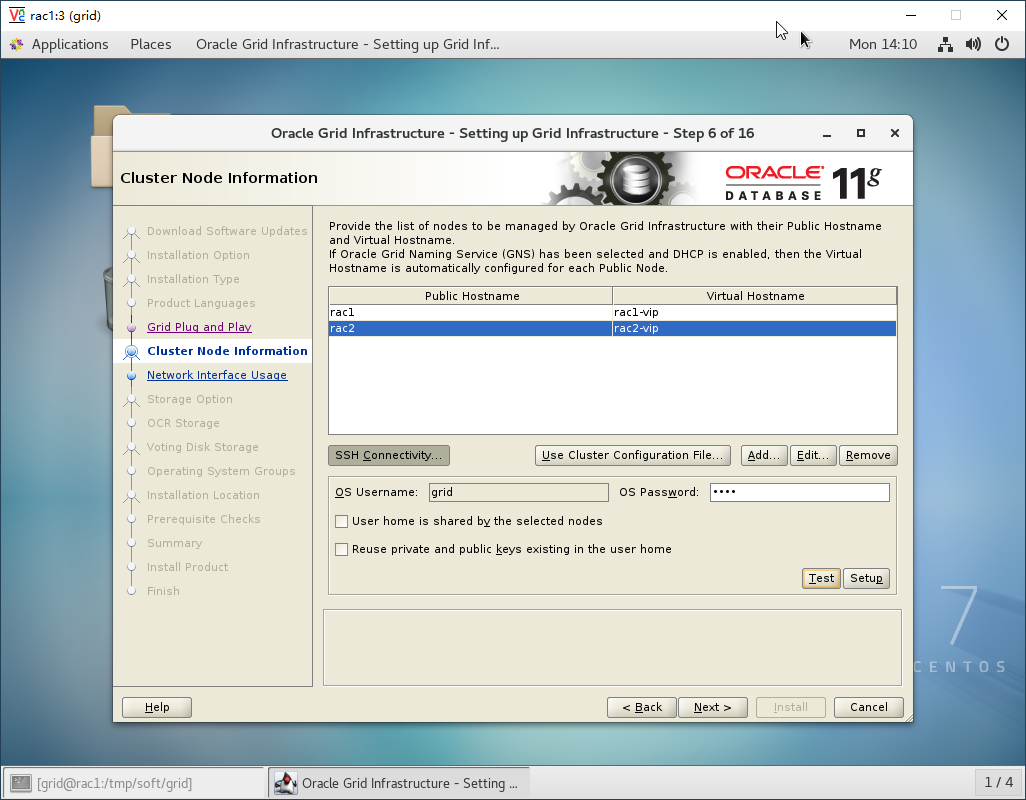The image size is (1026, 800).
Task: Click the Summary step
Action: coord(175,543)
